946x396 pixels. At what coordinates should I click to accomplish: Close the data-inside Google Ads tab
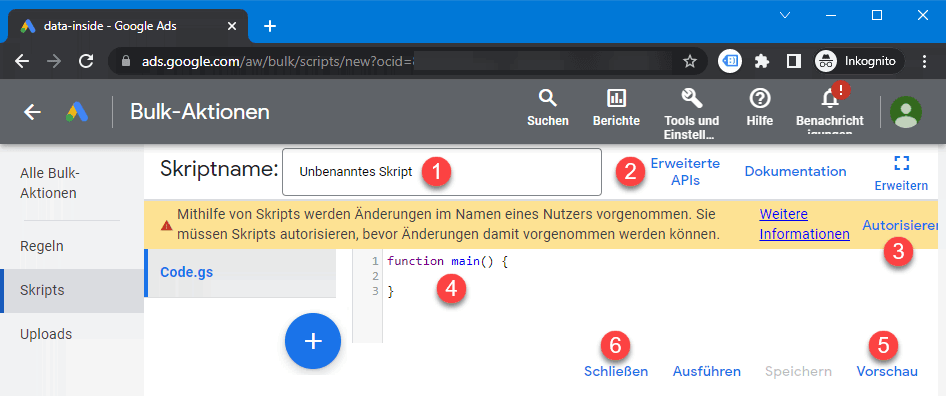(x=232, y=26)
